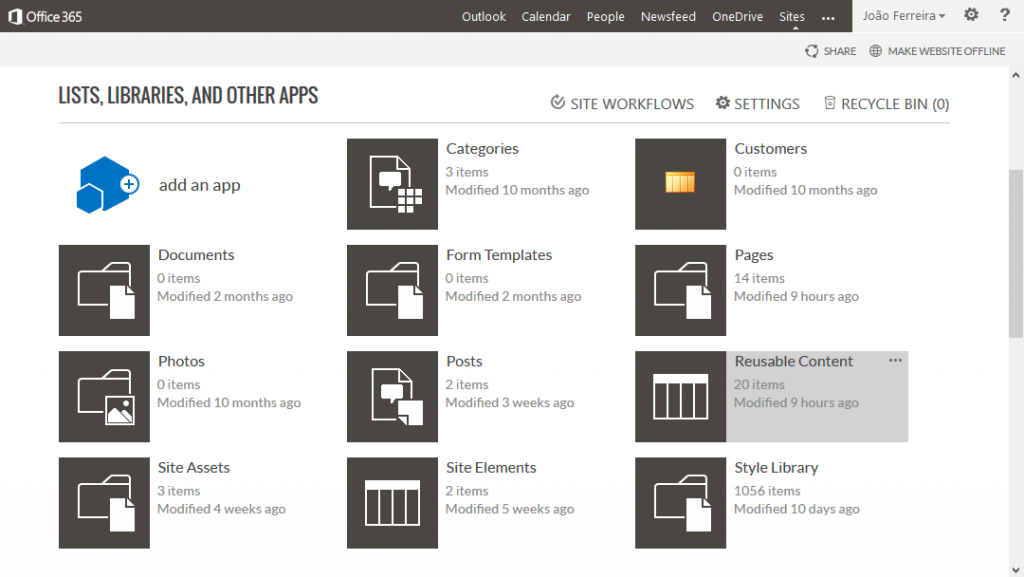Screen dimensions: 1024x577
Task: Open the Recycle Bin (0) link
Action: tap(886, 104)
